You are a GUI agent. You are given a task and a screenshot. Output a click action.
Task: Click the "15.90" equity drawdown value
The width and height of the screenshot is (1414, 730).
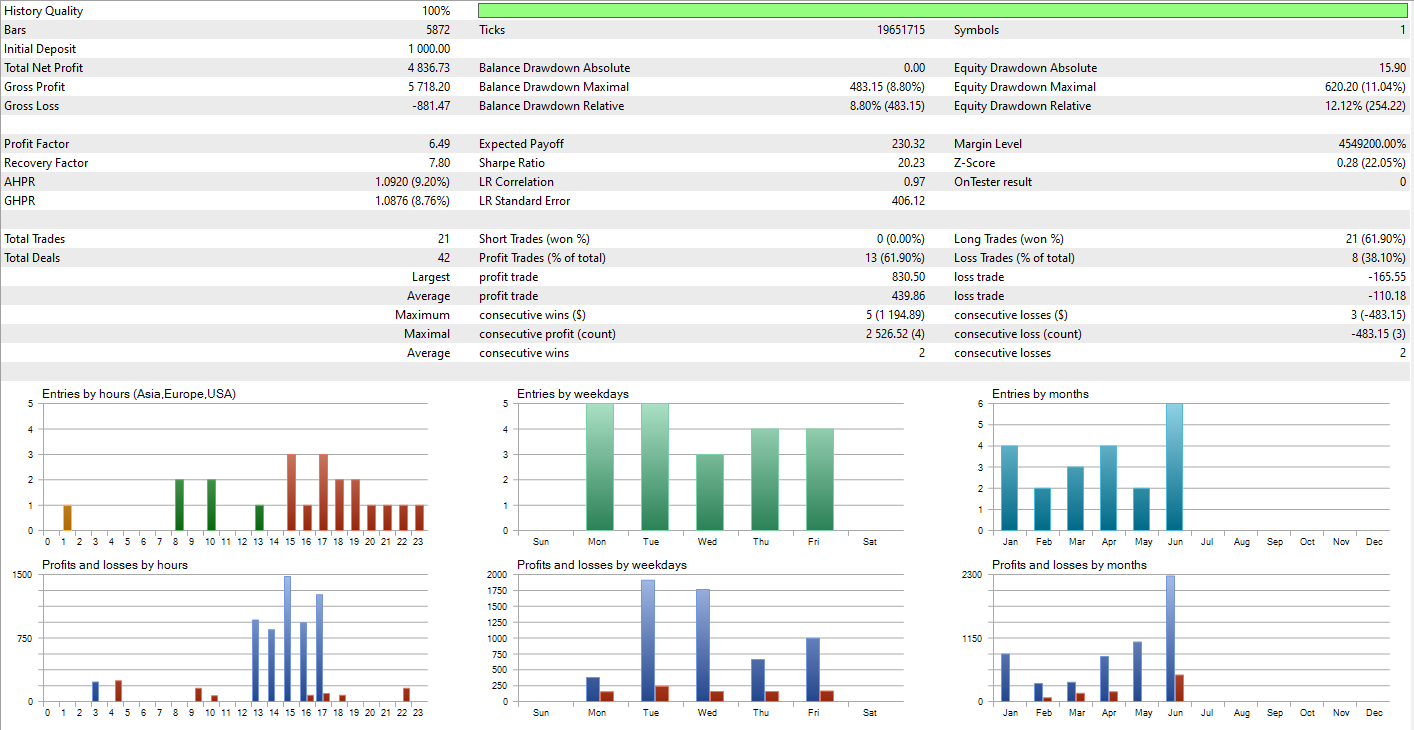tap(1392, 68)
